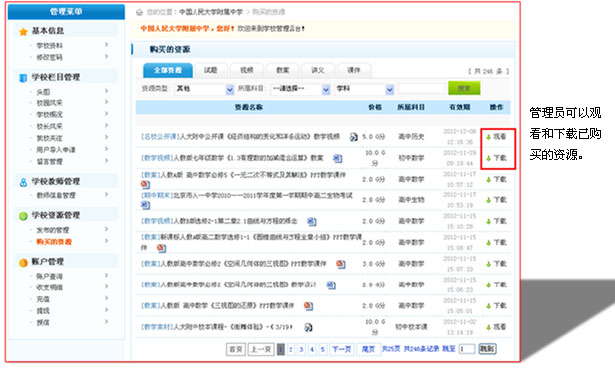
Task: Open 头图 in the sidebar
Action: (x=44, y=92)
